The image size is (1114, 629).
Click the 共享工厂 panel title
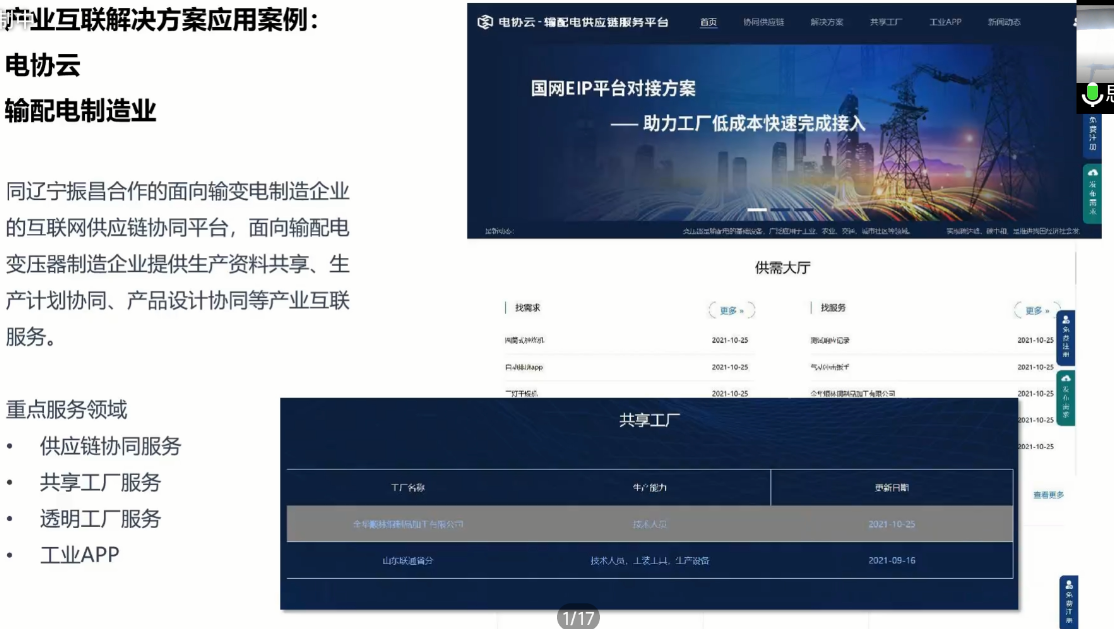coord(649,420)
